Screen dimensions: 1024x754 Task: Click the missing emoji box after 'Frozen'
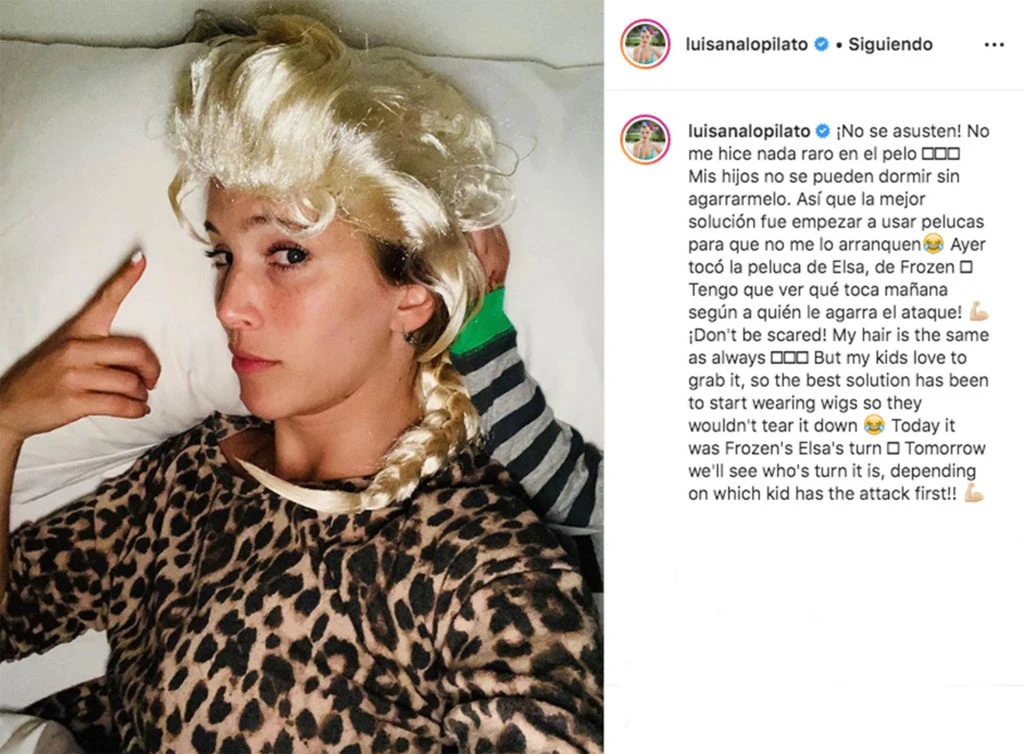coord(967,267)
